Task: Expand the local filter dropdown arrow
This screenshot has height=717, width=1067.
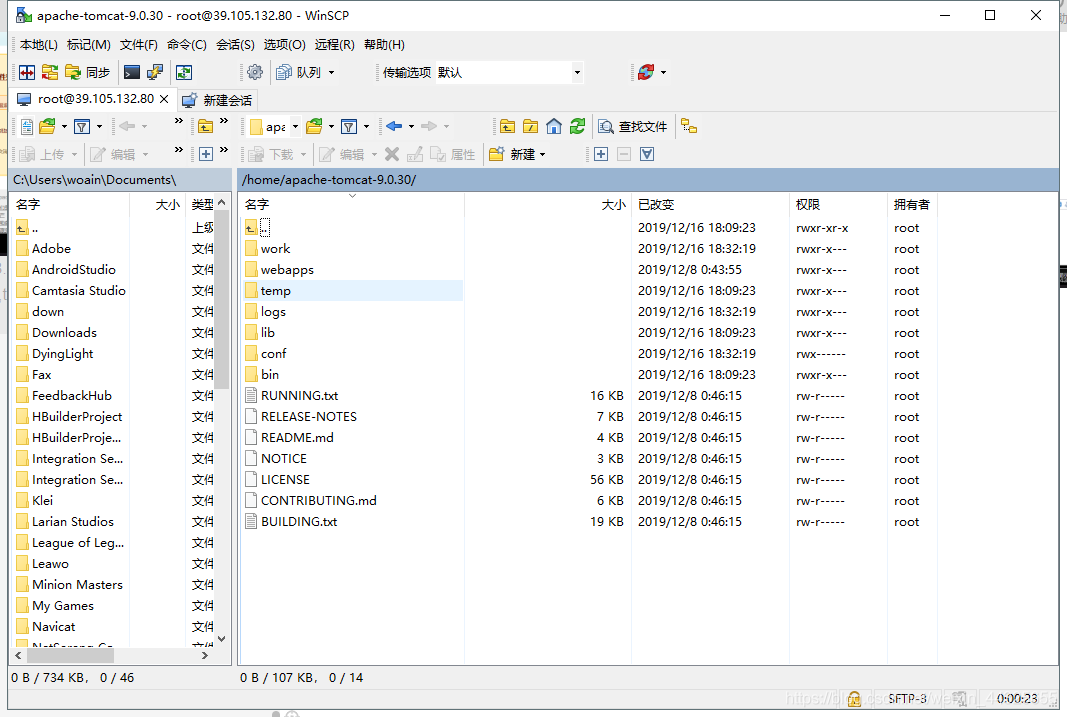Action: point(99,127)
